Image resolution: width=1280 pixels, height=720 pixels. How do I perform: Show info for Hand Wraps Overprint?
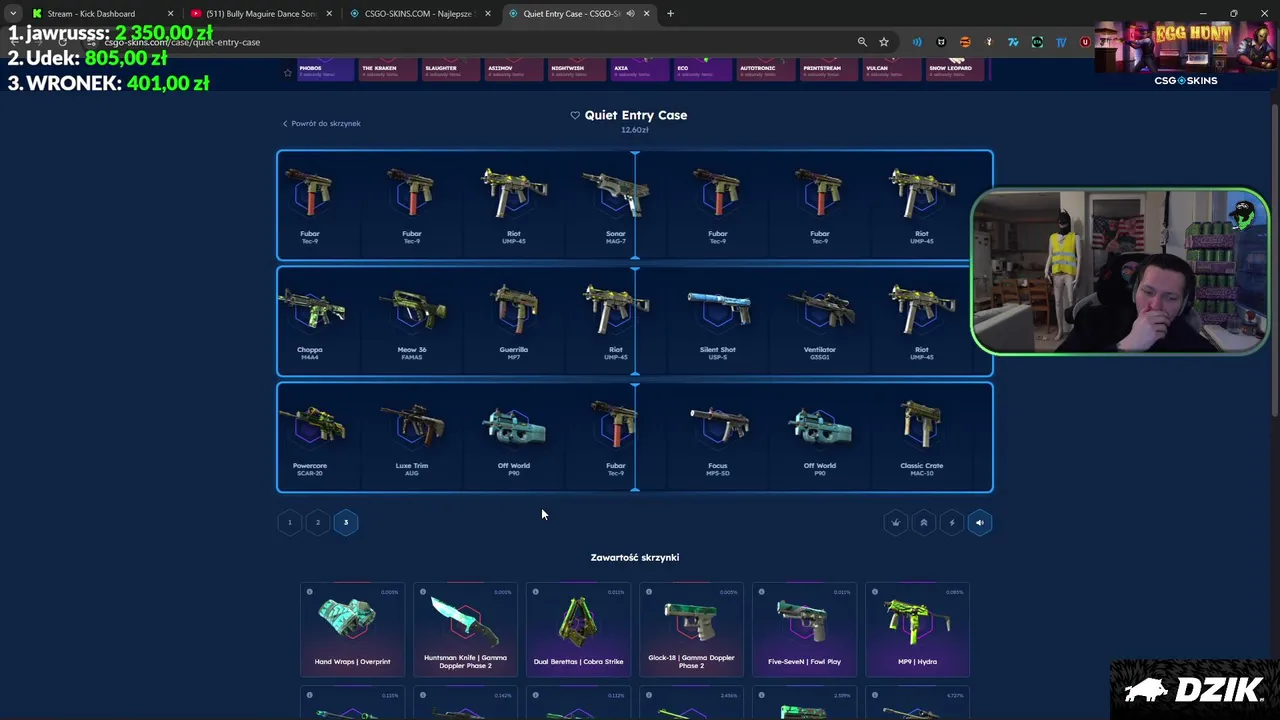pyautogui.click(x=309, y=592)
